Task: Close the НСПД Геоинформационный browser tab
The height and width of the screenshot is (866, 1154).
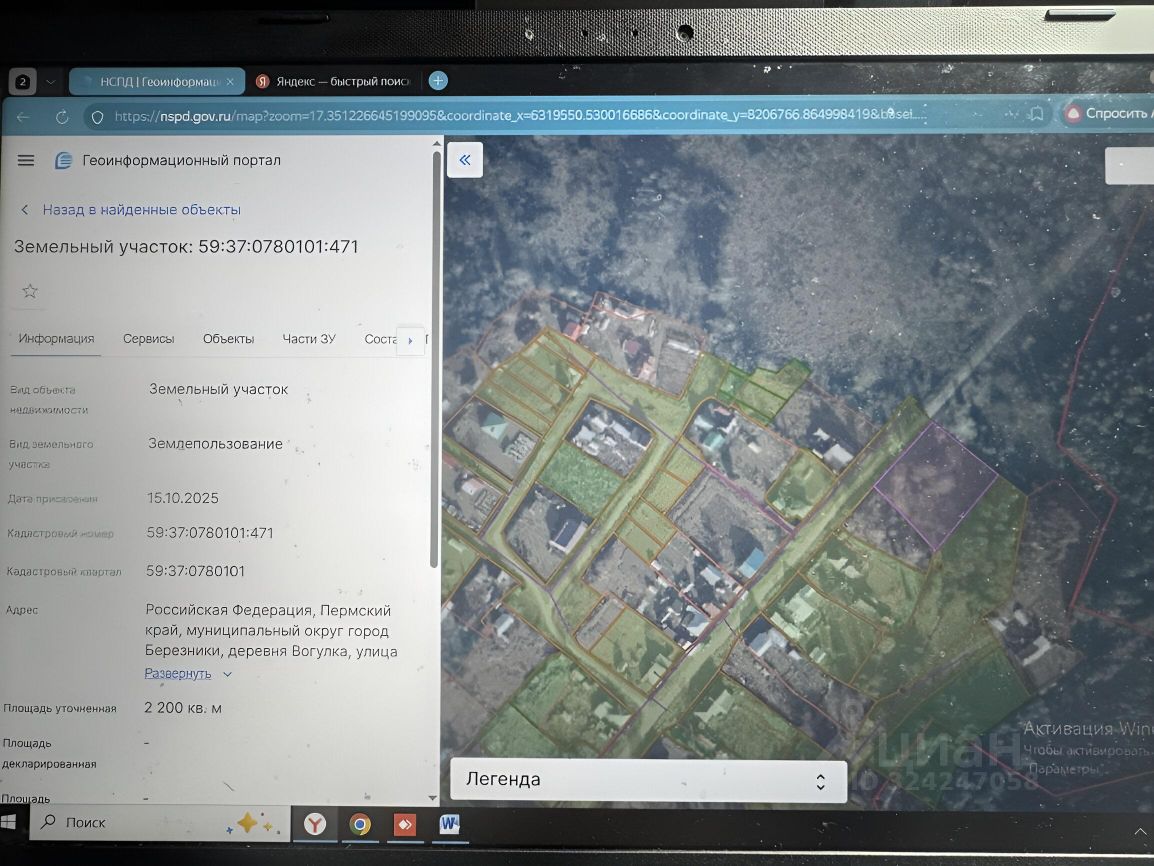Action: [230, 81]
